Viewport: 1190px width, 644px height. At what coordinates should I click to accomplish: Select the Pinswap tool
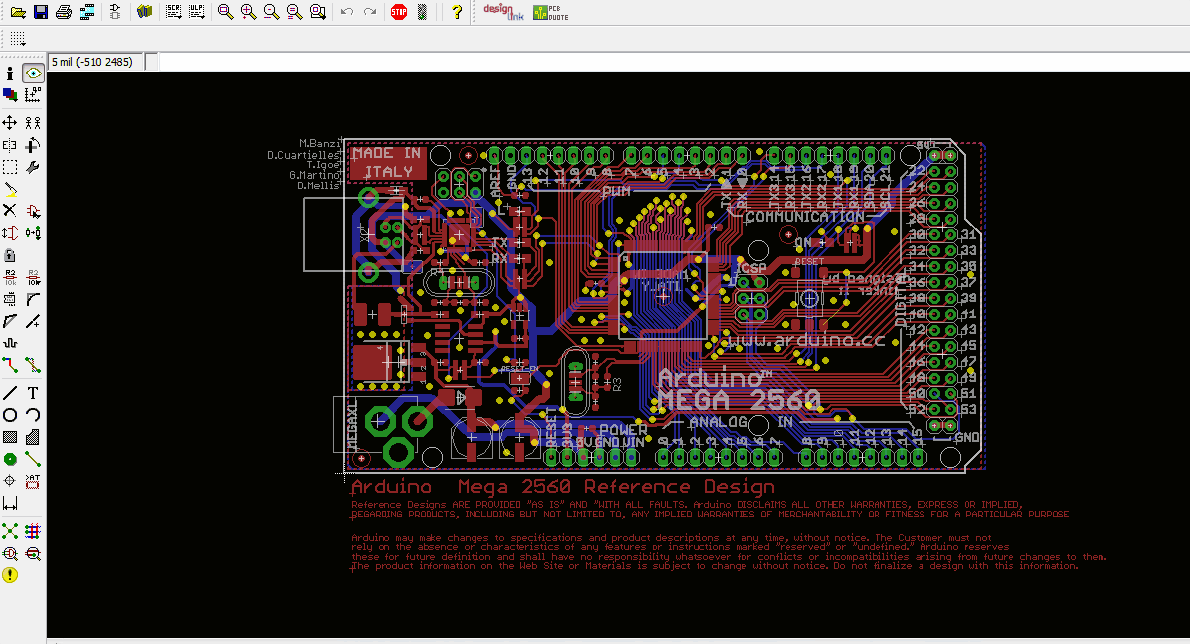click(10, 233)
